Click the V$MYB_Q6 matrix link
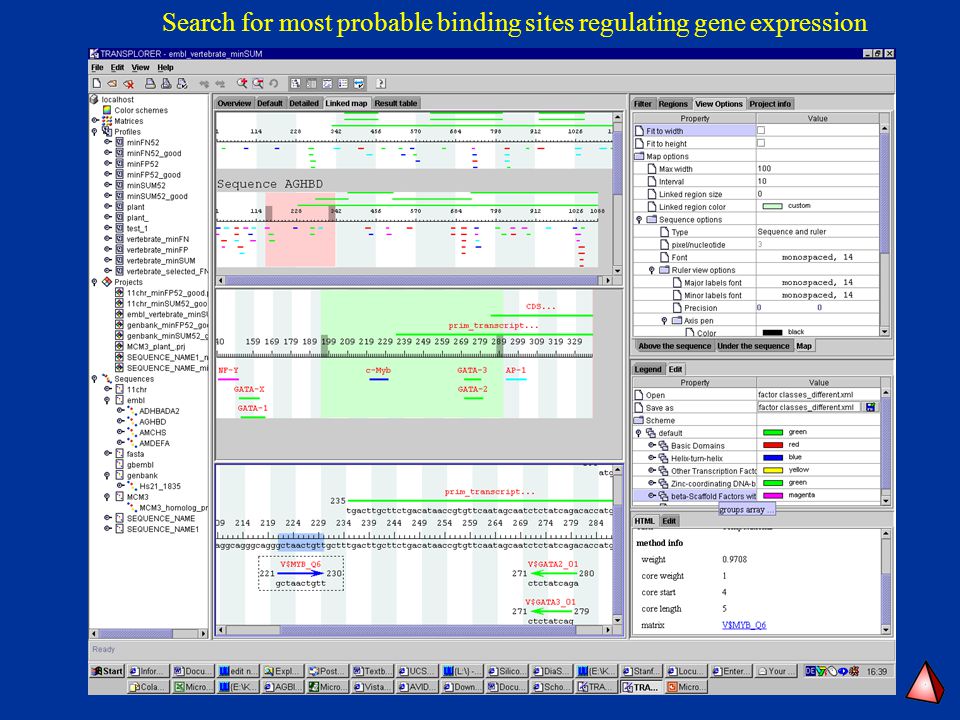This screenshot has height=720, width=960. click(x=744, y=625)
